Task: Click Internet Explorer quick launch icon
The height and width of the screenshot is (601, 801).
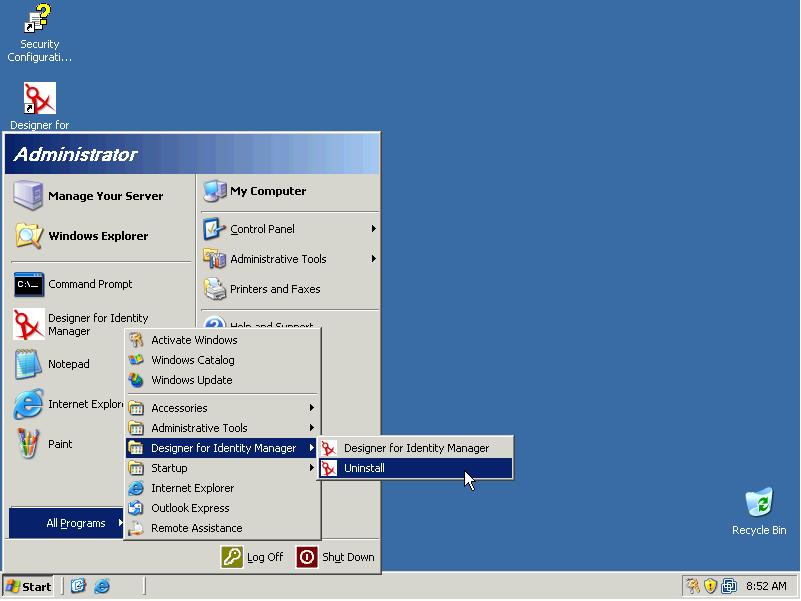Action: point(102,586)
